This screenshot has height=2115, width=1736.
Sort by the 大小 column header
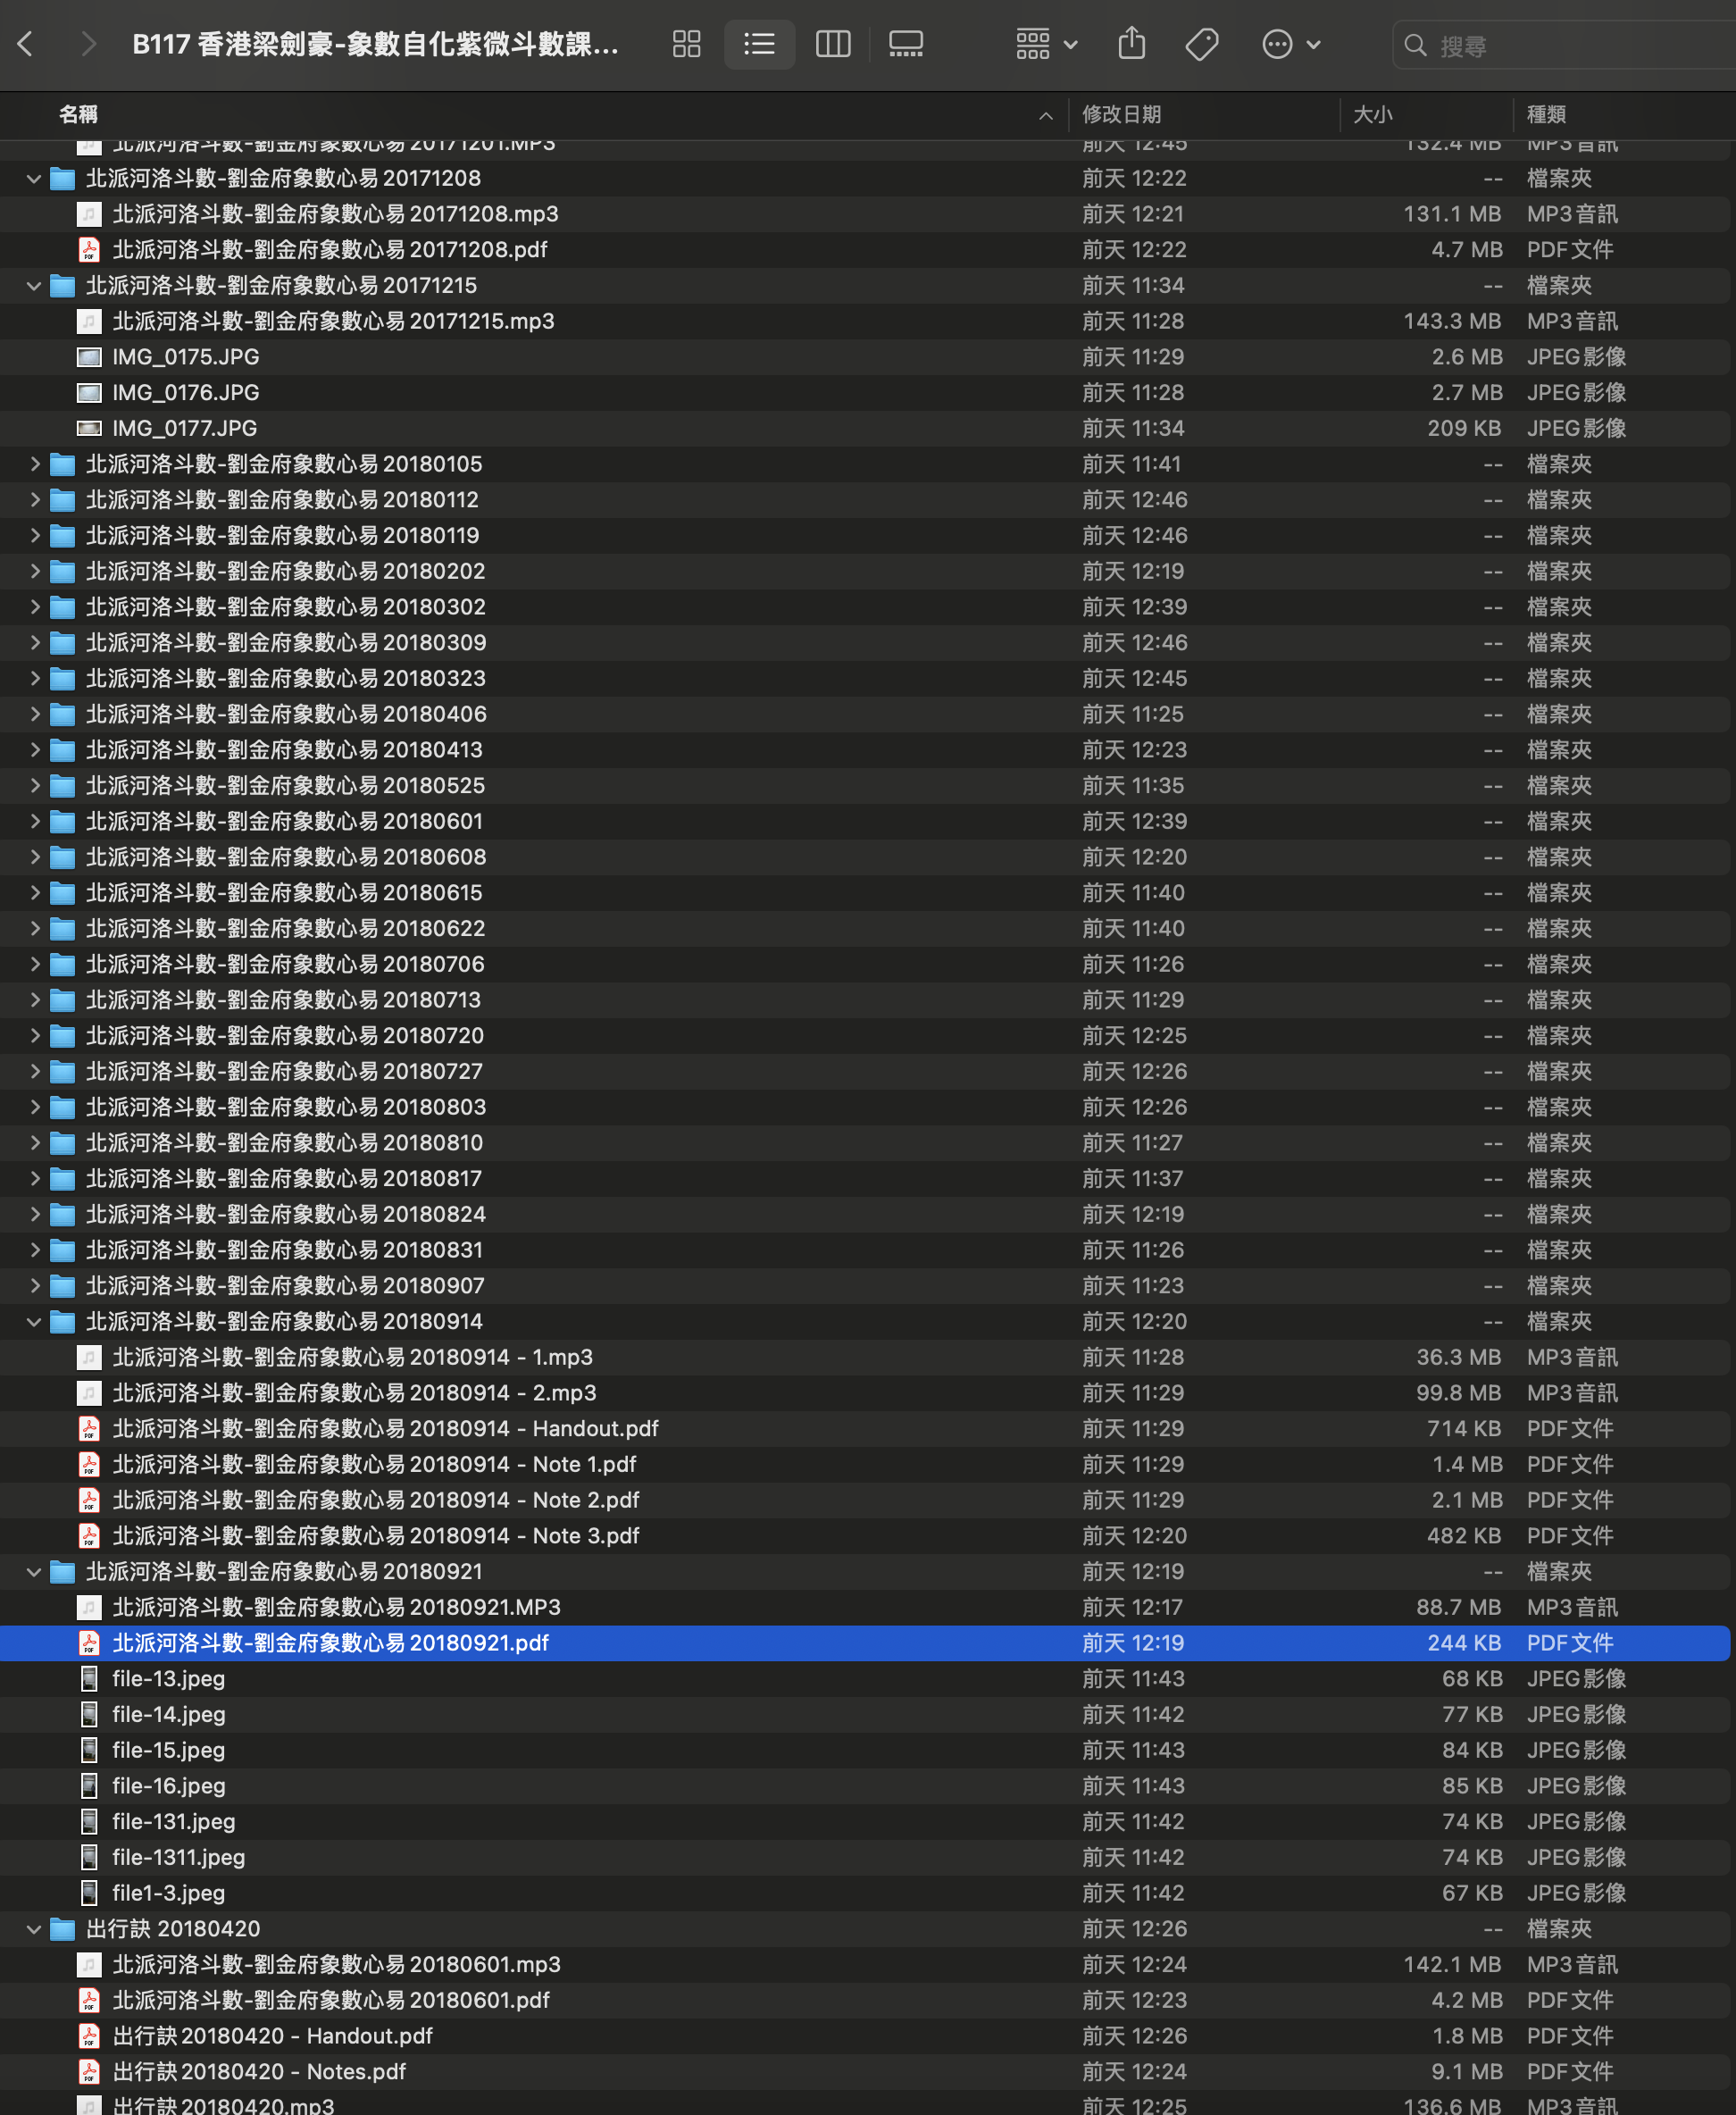1372,115
